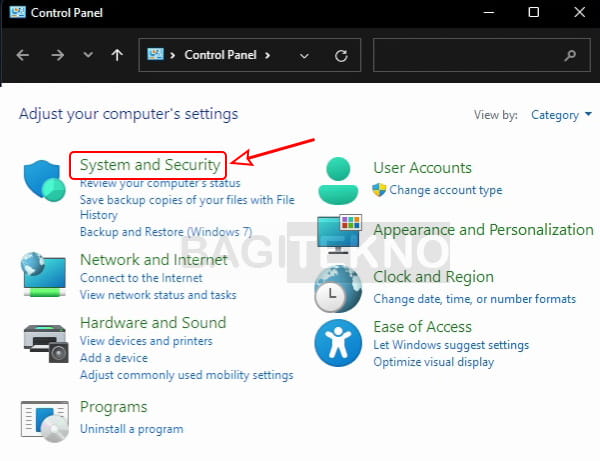
Task: Click the Ease of Access icon
Action: (338, 343)
